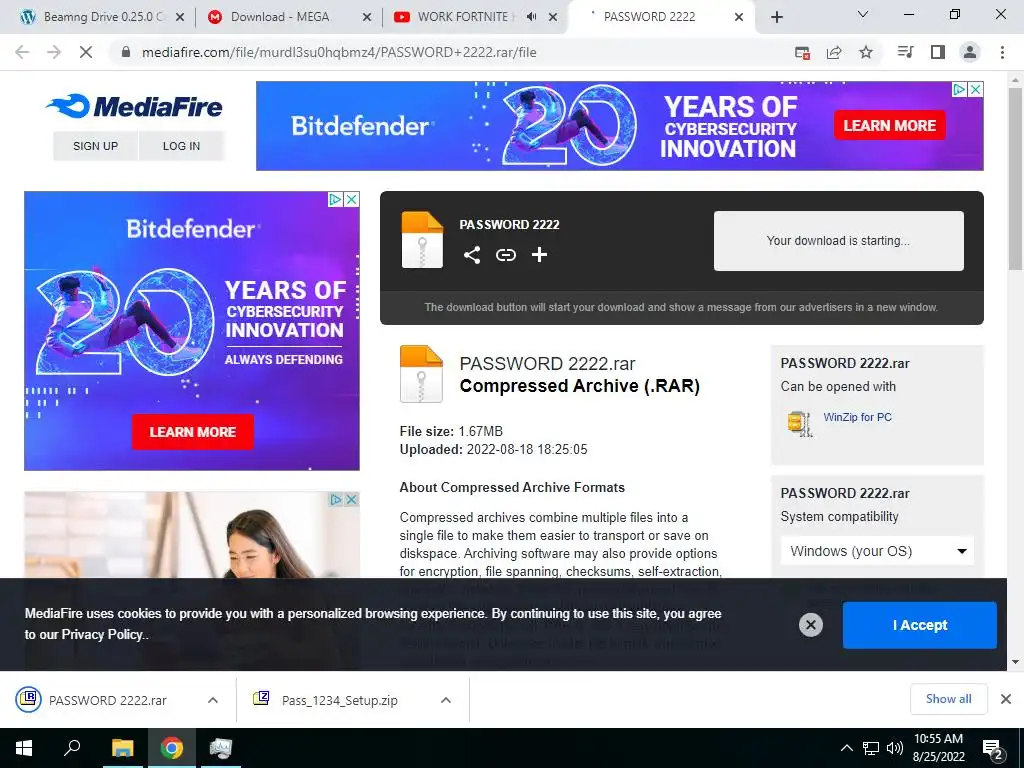
Task: Click the copy link icon under PASSWORD 2222
Action: coord(505,255)
